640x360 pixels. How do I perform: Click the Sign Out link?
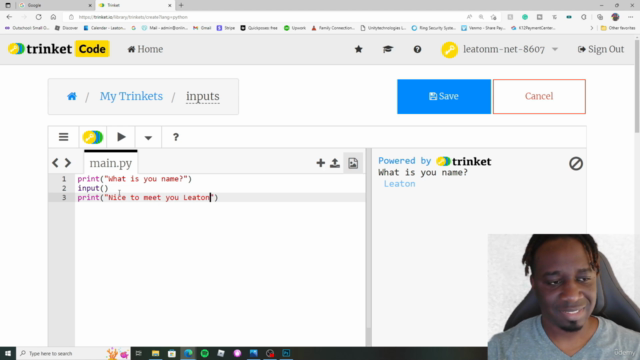[x=601, y=49]
